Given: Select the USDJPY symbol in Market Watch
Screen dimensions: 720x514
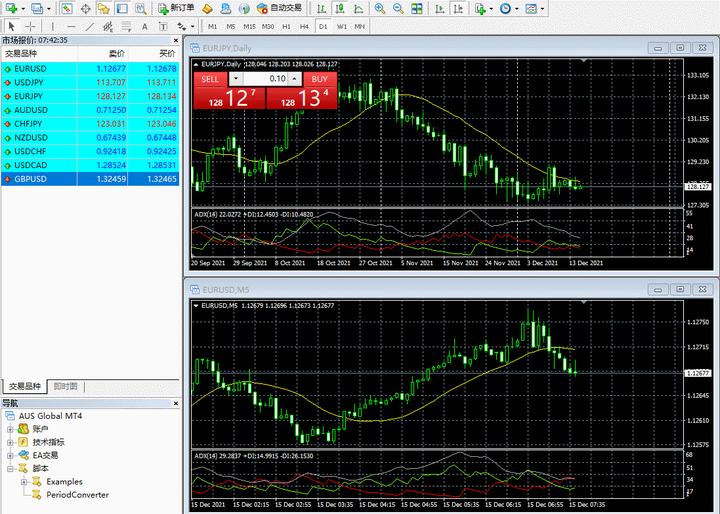Looking at the screenshot, I should (29, 83).
